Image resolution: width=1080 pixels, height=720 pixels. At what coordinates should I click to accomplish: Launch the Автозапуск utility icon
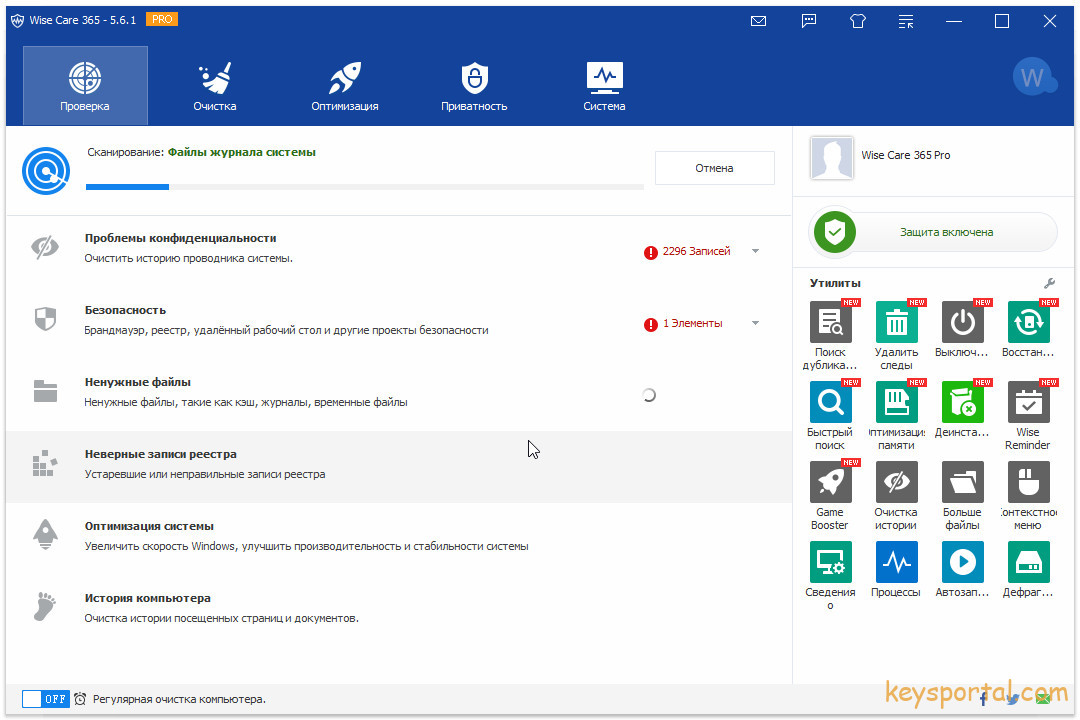click(962, 562)
